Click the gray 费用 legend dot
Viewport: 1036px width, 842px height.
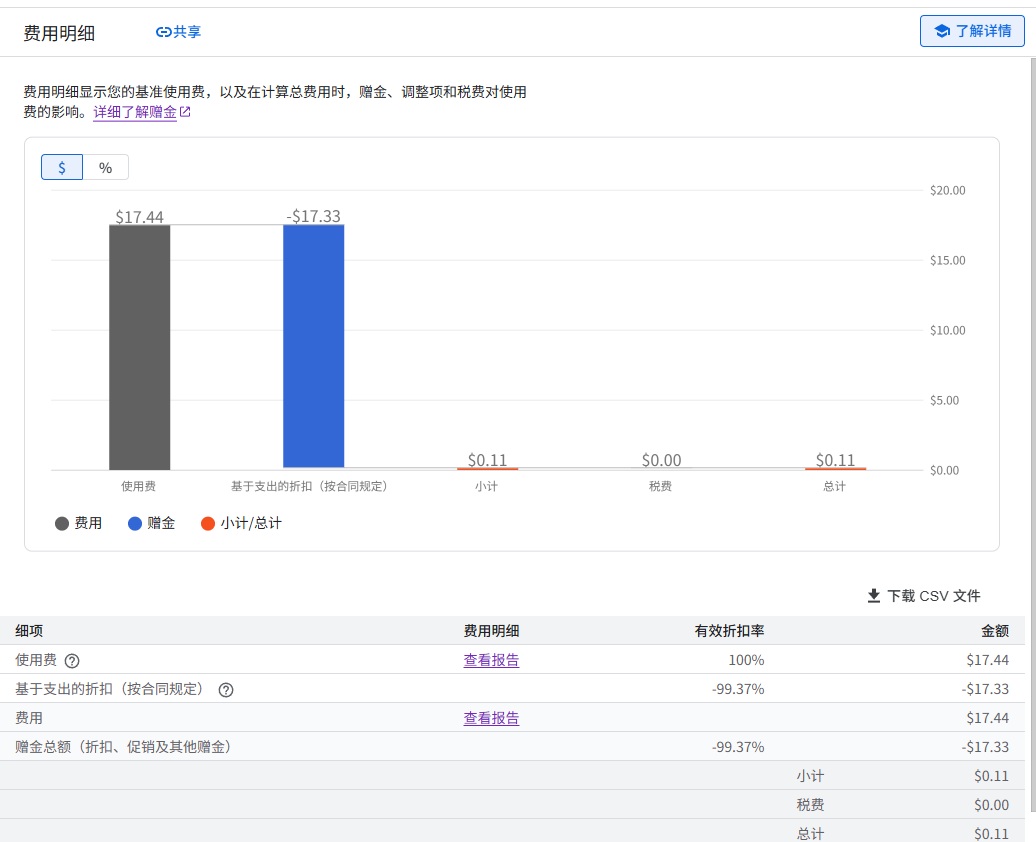point(62,523)
